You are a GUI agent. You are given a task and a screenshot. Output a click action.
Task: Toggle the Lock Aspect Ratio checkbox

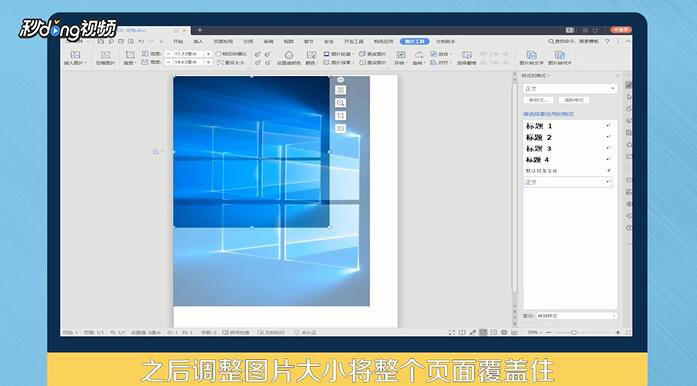click(218, 54)
